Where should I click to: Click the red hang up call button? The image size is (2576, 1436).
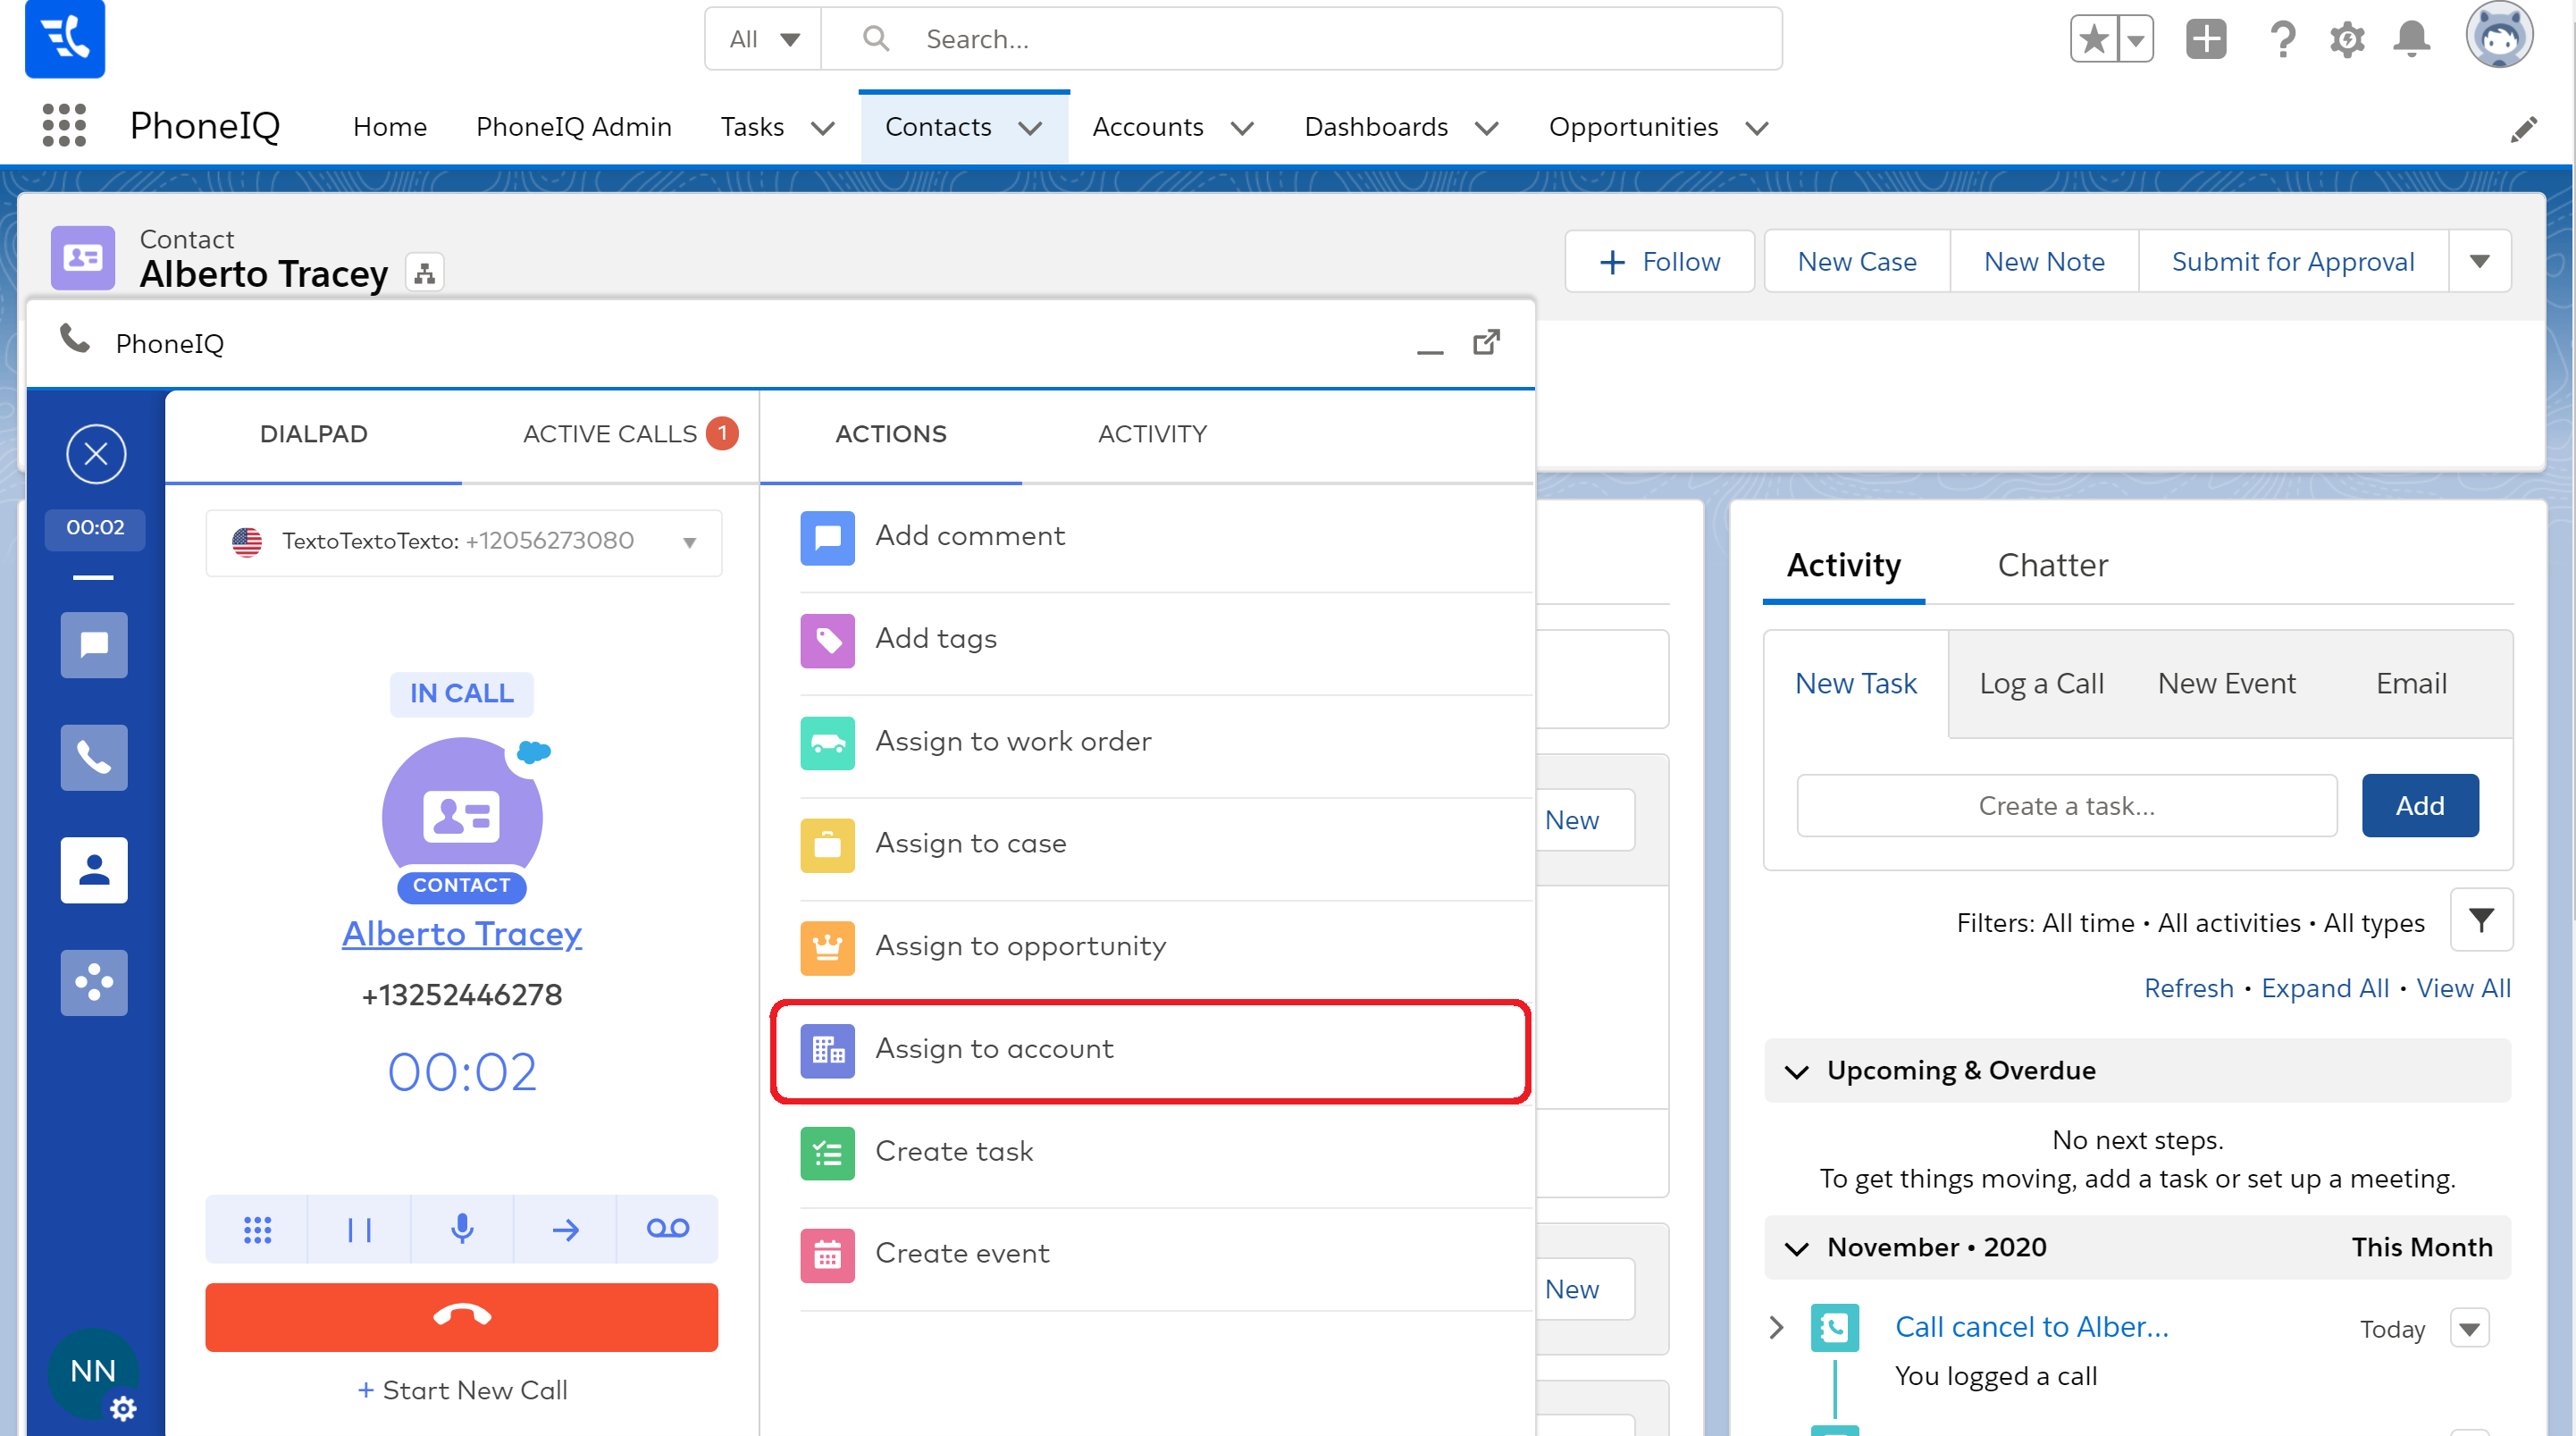click(461, 1316)
